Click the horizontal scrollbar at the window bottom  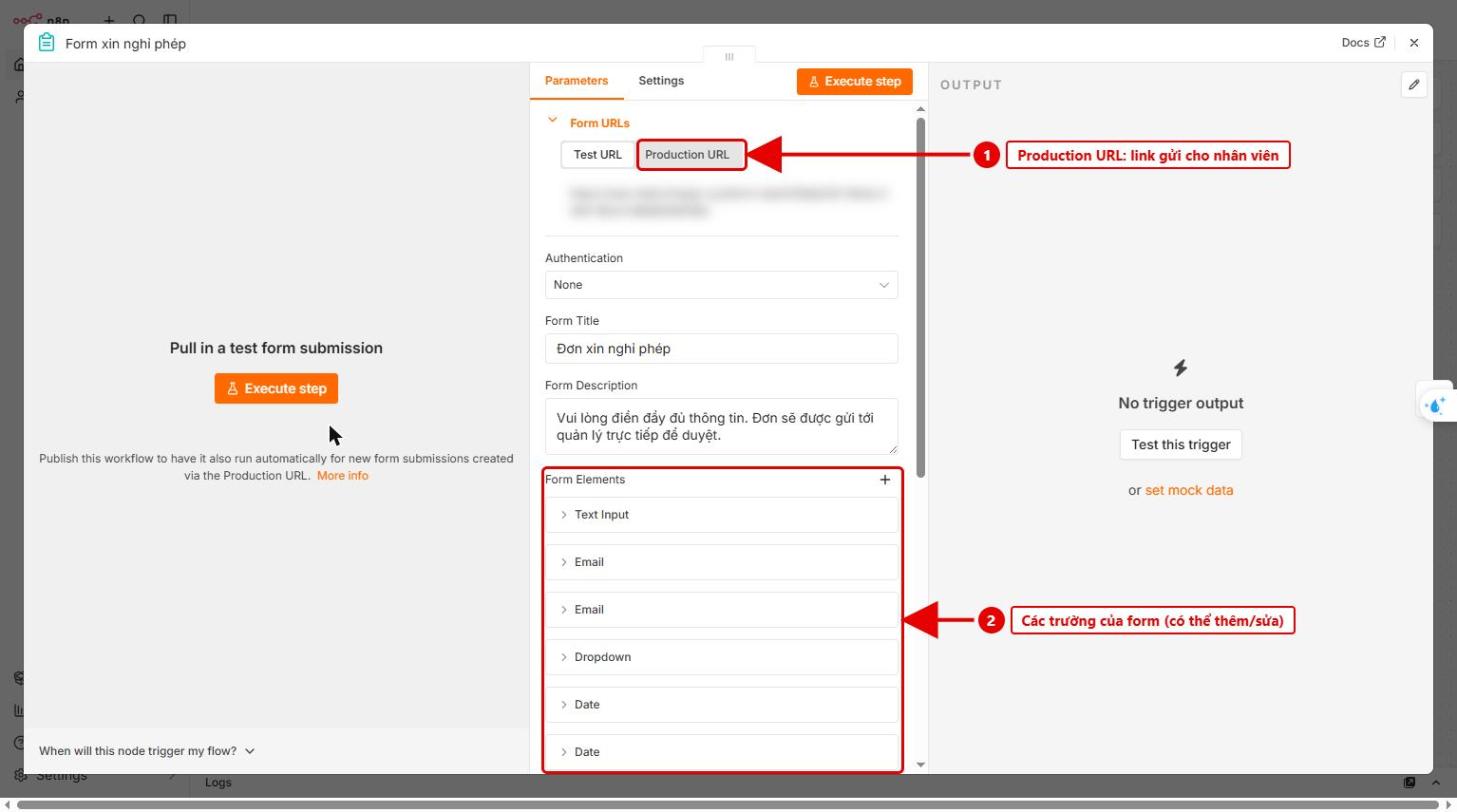click(728, 804)
